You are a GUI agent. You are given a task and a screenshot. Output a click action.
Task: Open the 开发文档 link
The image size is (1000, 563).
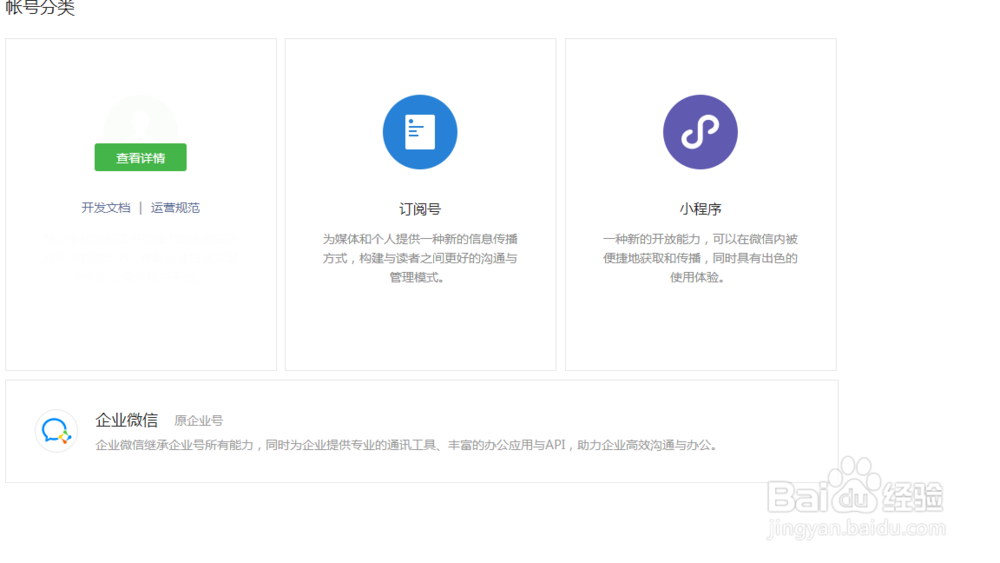point(106,208)
